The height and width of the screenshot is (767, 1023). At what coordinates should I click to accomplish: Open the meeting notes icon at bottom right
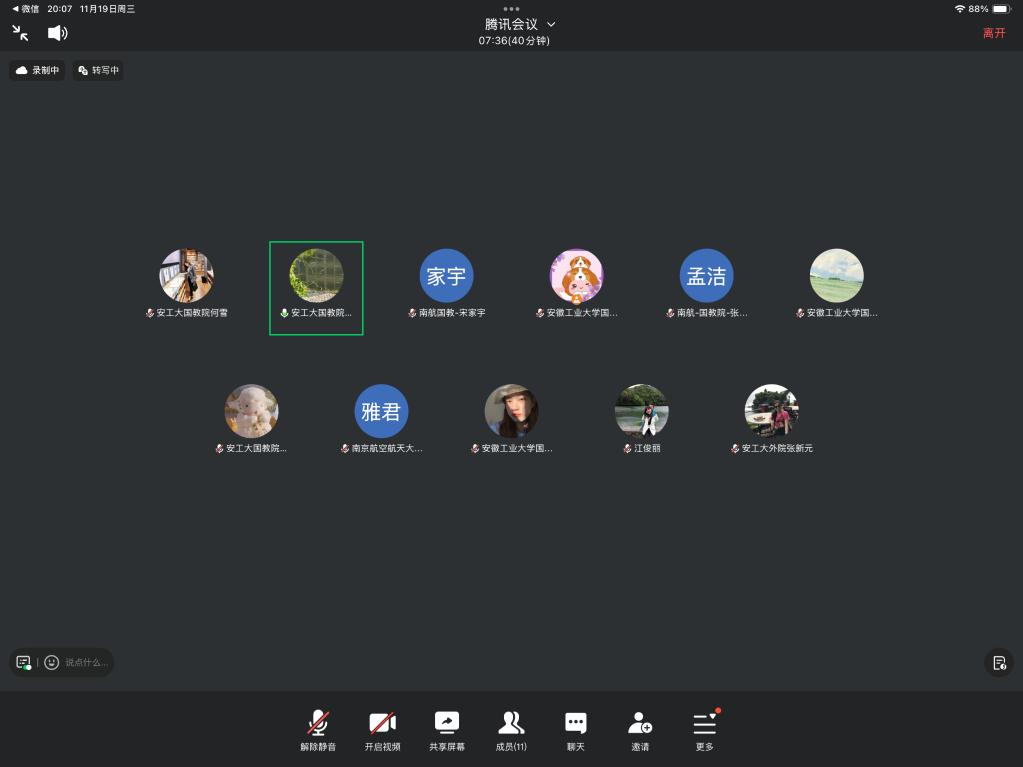point(998,662)
